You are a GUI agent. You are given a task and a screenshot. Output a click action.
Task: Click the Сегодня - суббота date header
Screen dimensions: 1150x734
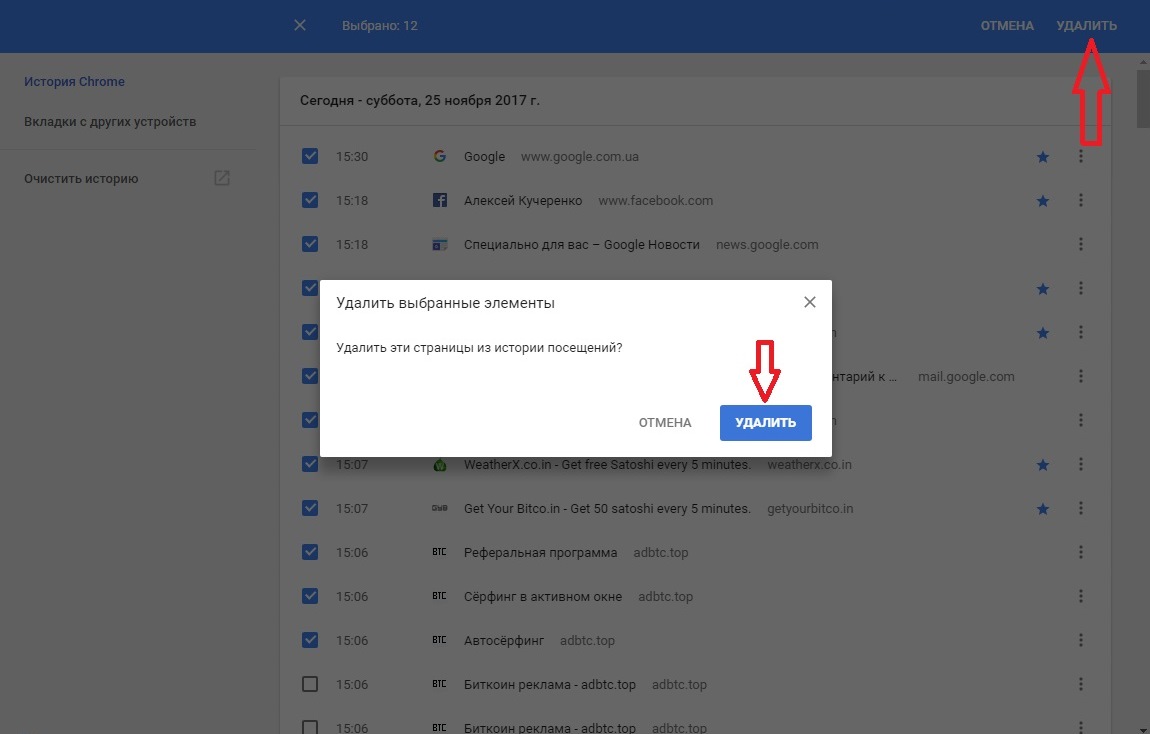click(420, 100)
